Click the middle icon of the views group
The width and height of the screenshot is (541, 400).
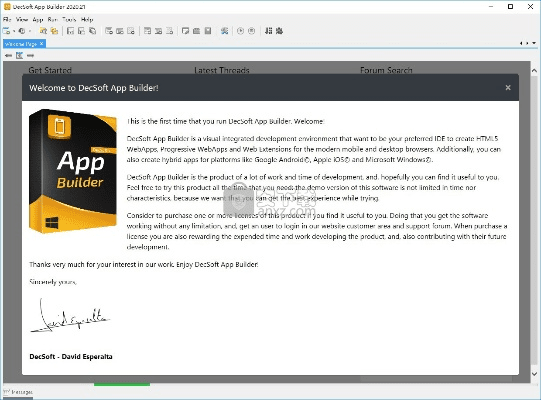coord(120,31)
